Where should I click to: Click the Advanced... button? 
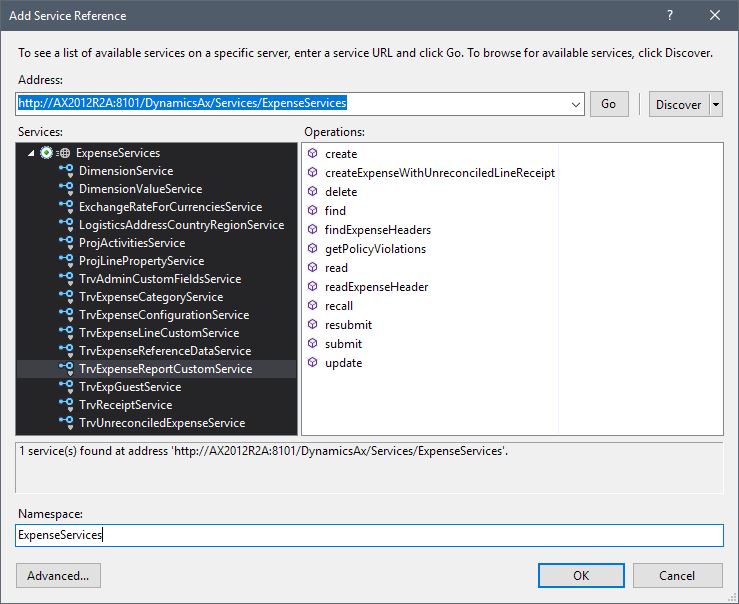pyautogui.click(x=58, y=575)
